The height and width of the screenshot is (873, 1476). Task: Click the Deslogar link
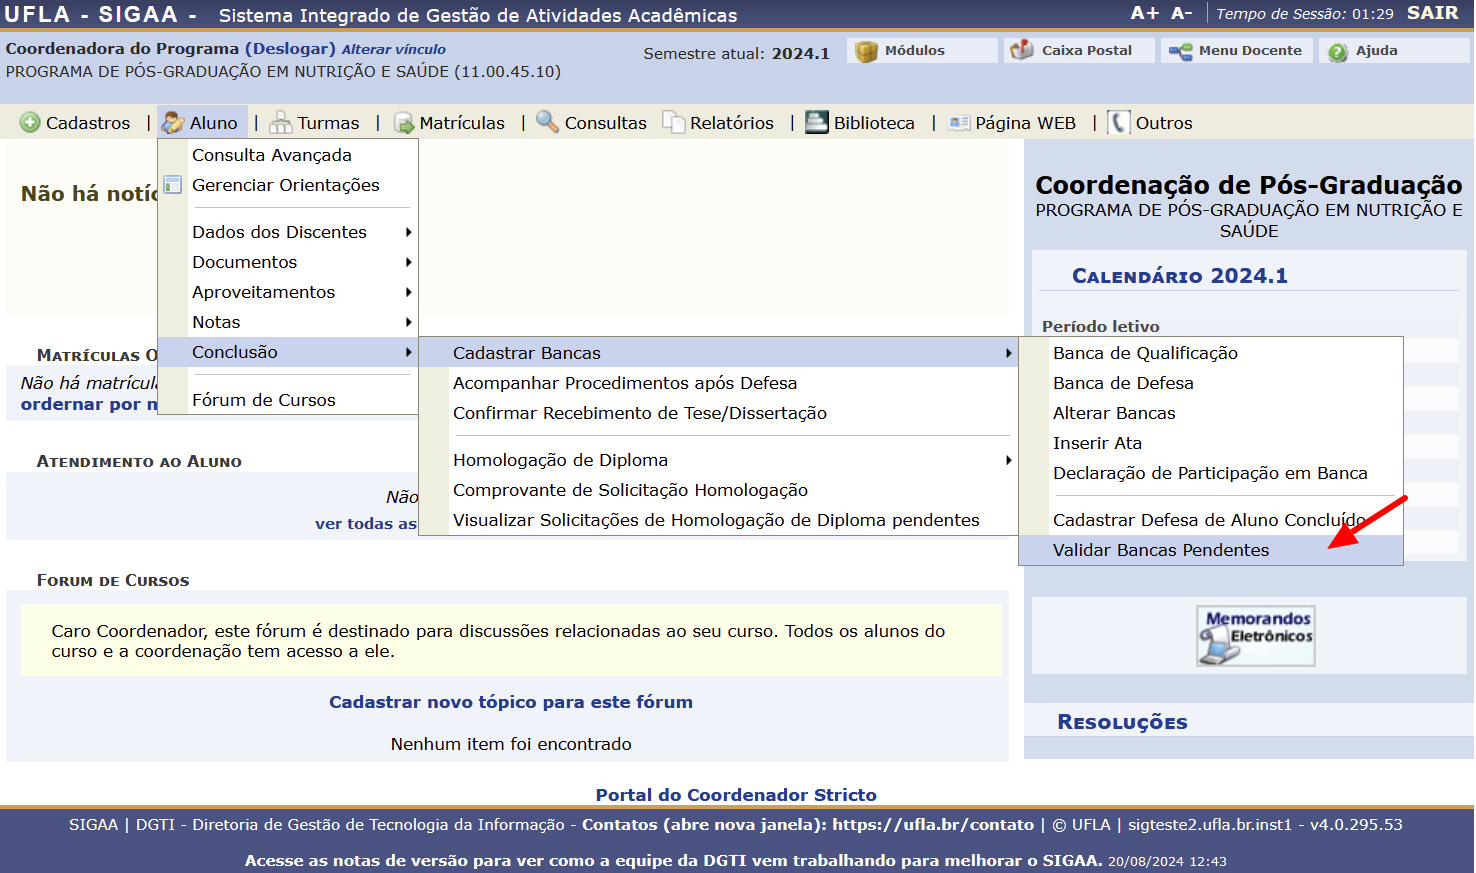(x=290, y=48)
